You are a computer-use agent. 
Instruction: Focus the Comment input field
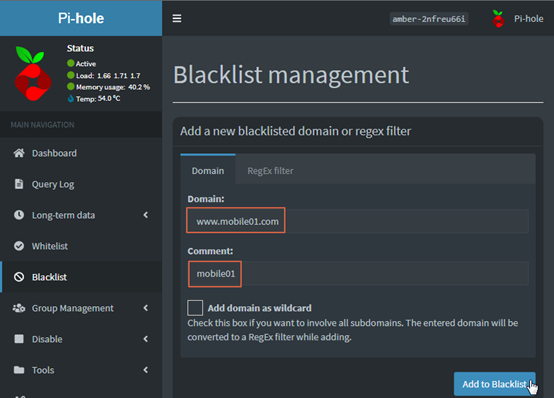click(358, 274)
